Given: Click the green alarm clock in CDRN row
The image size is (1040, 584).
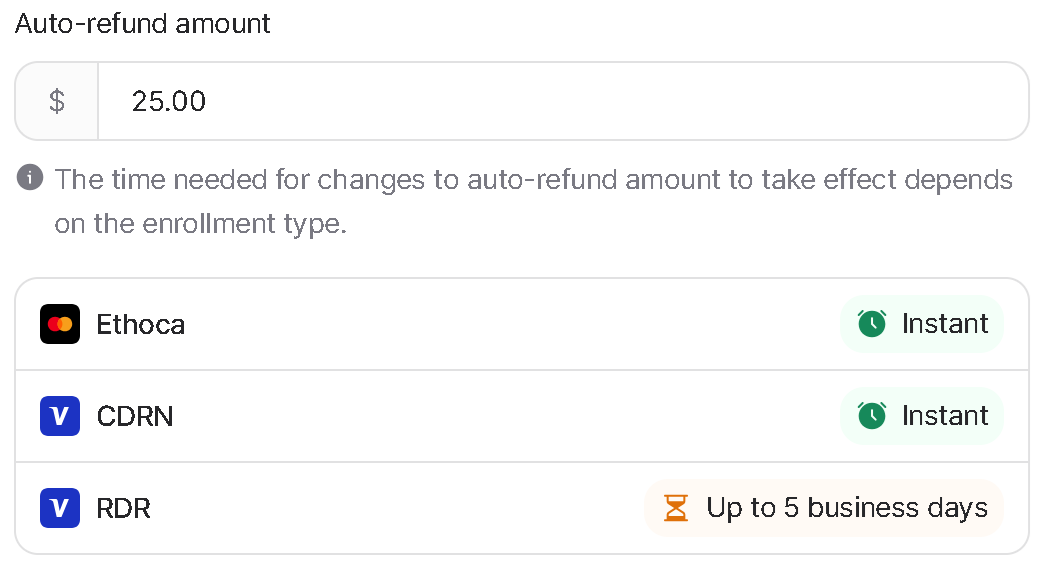Looking at the screenshot, I should [x=872, y=416].
